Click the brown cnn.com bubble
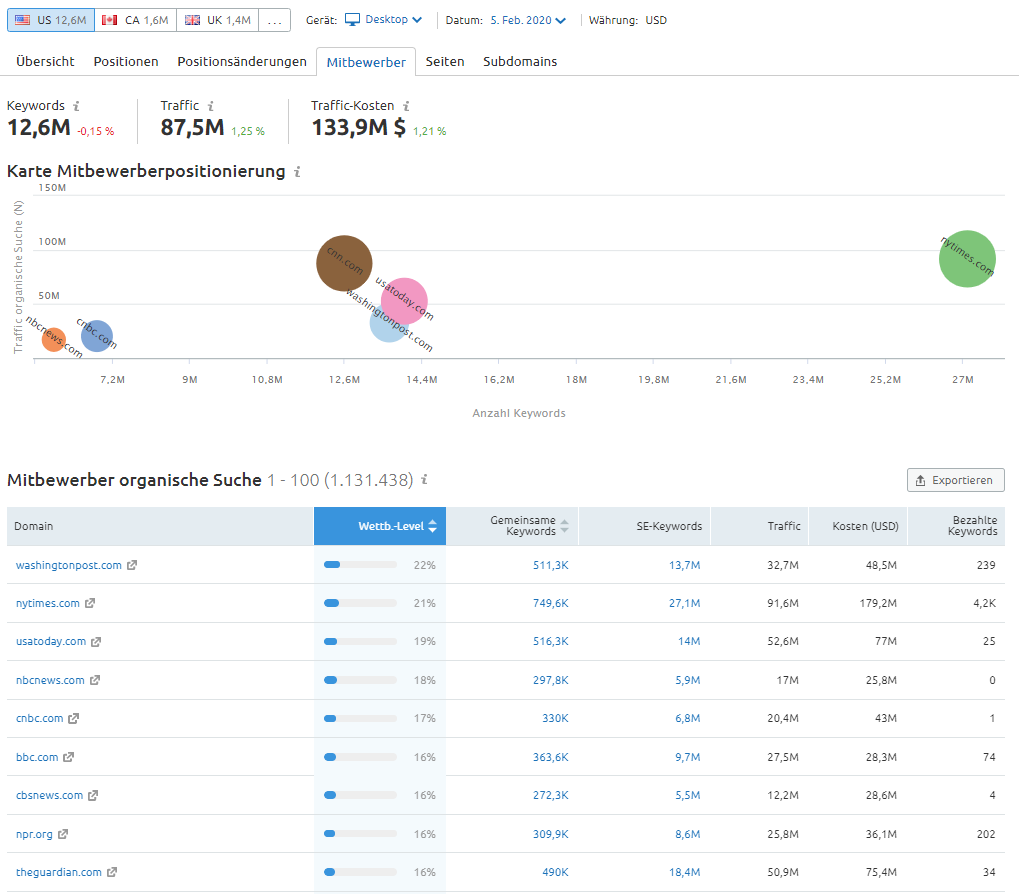Viewport: 1019px width, 894px height. [344, 263]
